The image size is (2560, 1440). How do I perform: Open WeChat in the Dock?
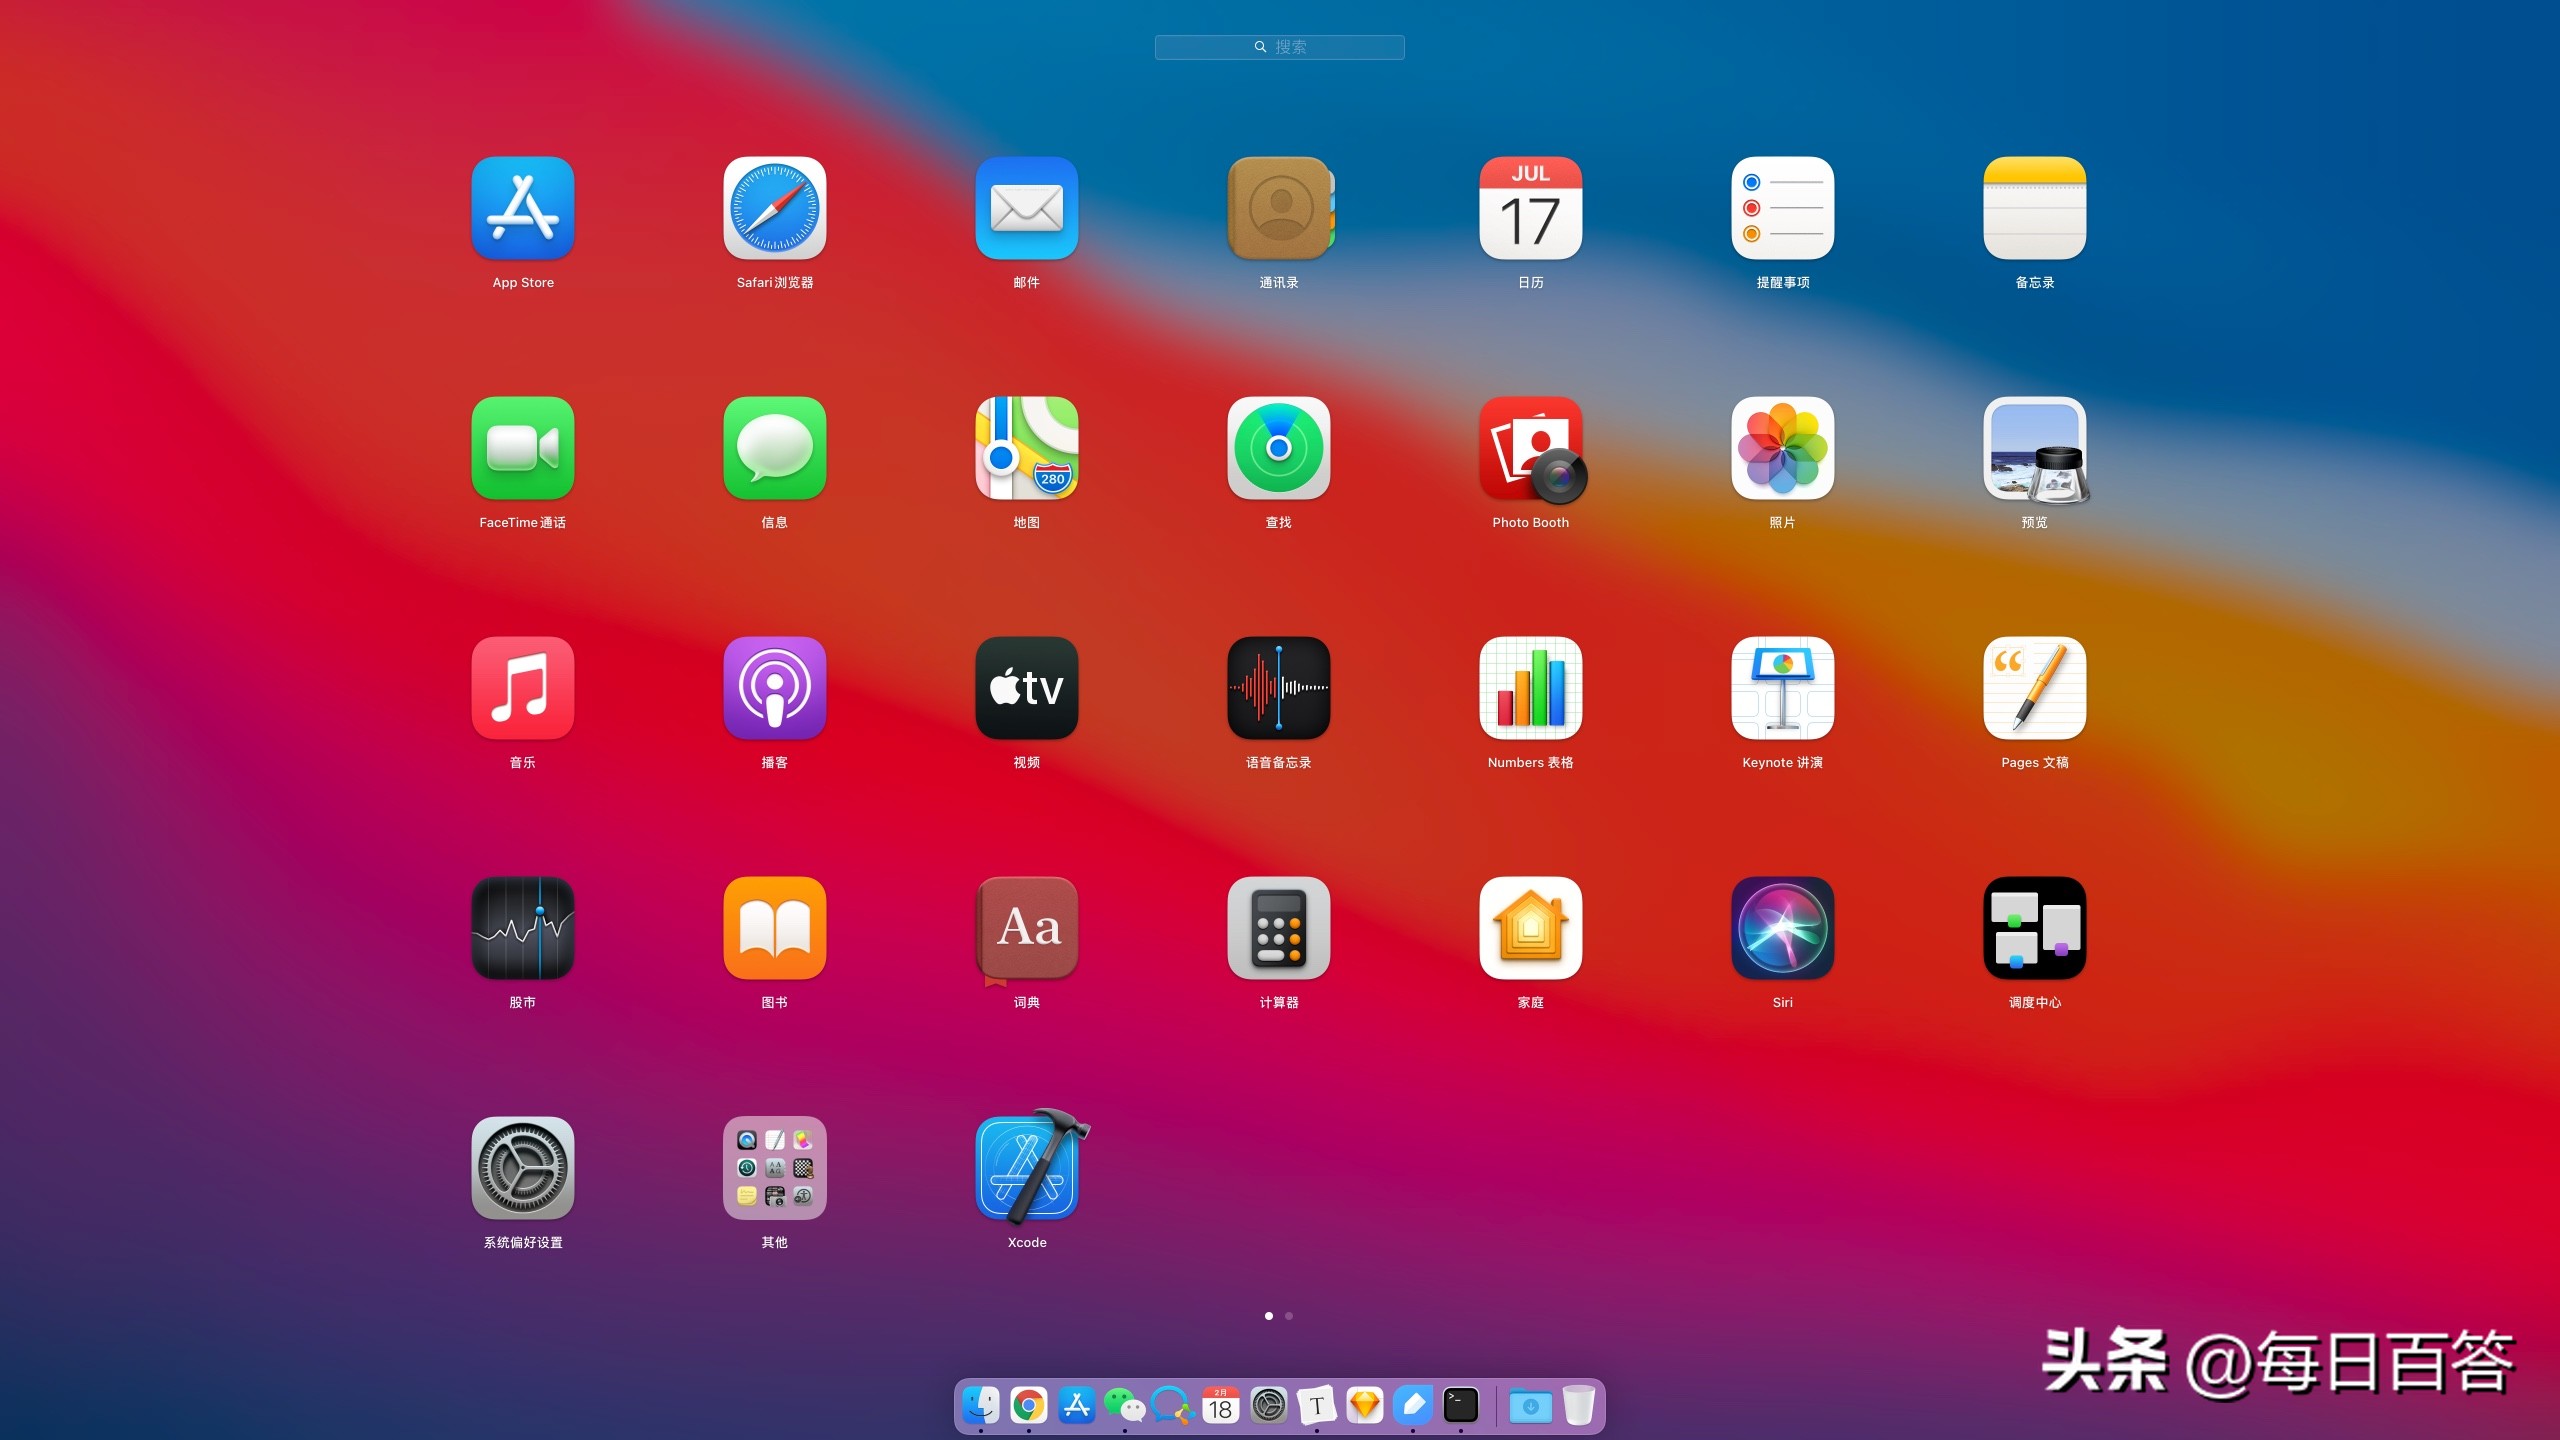(x=1124, y=1405)
